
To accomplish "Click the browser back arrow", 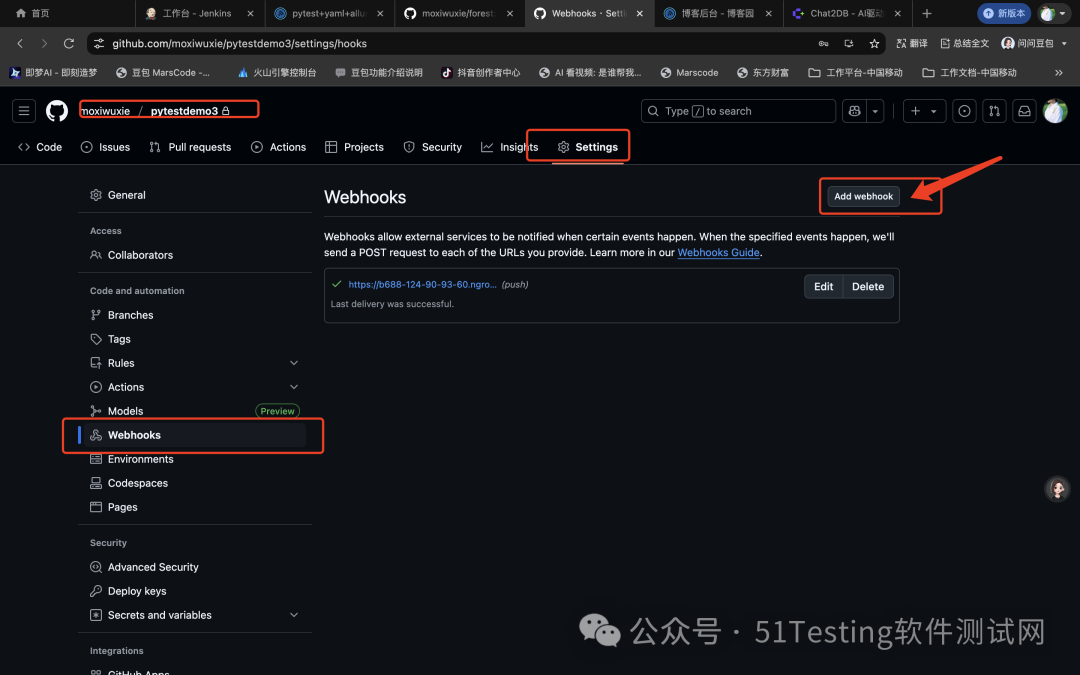I will point(20,43).
